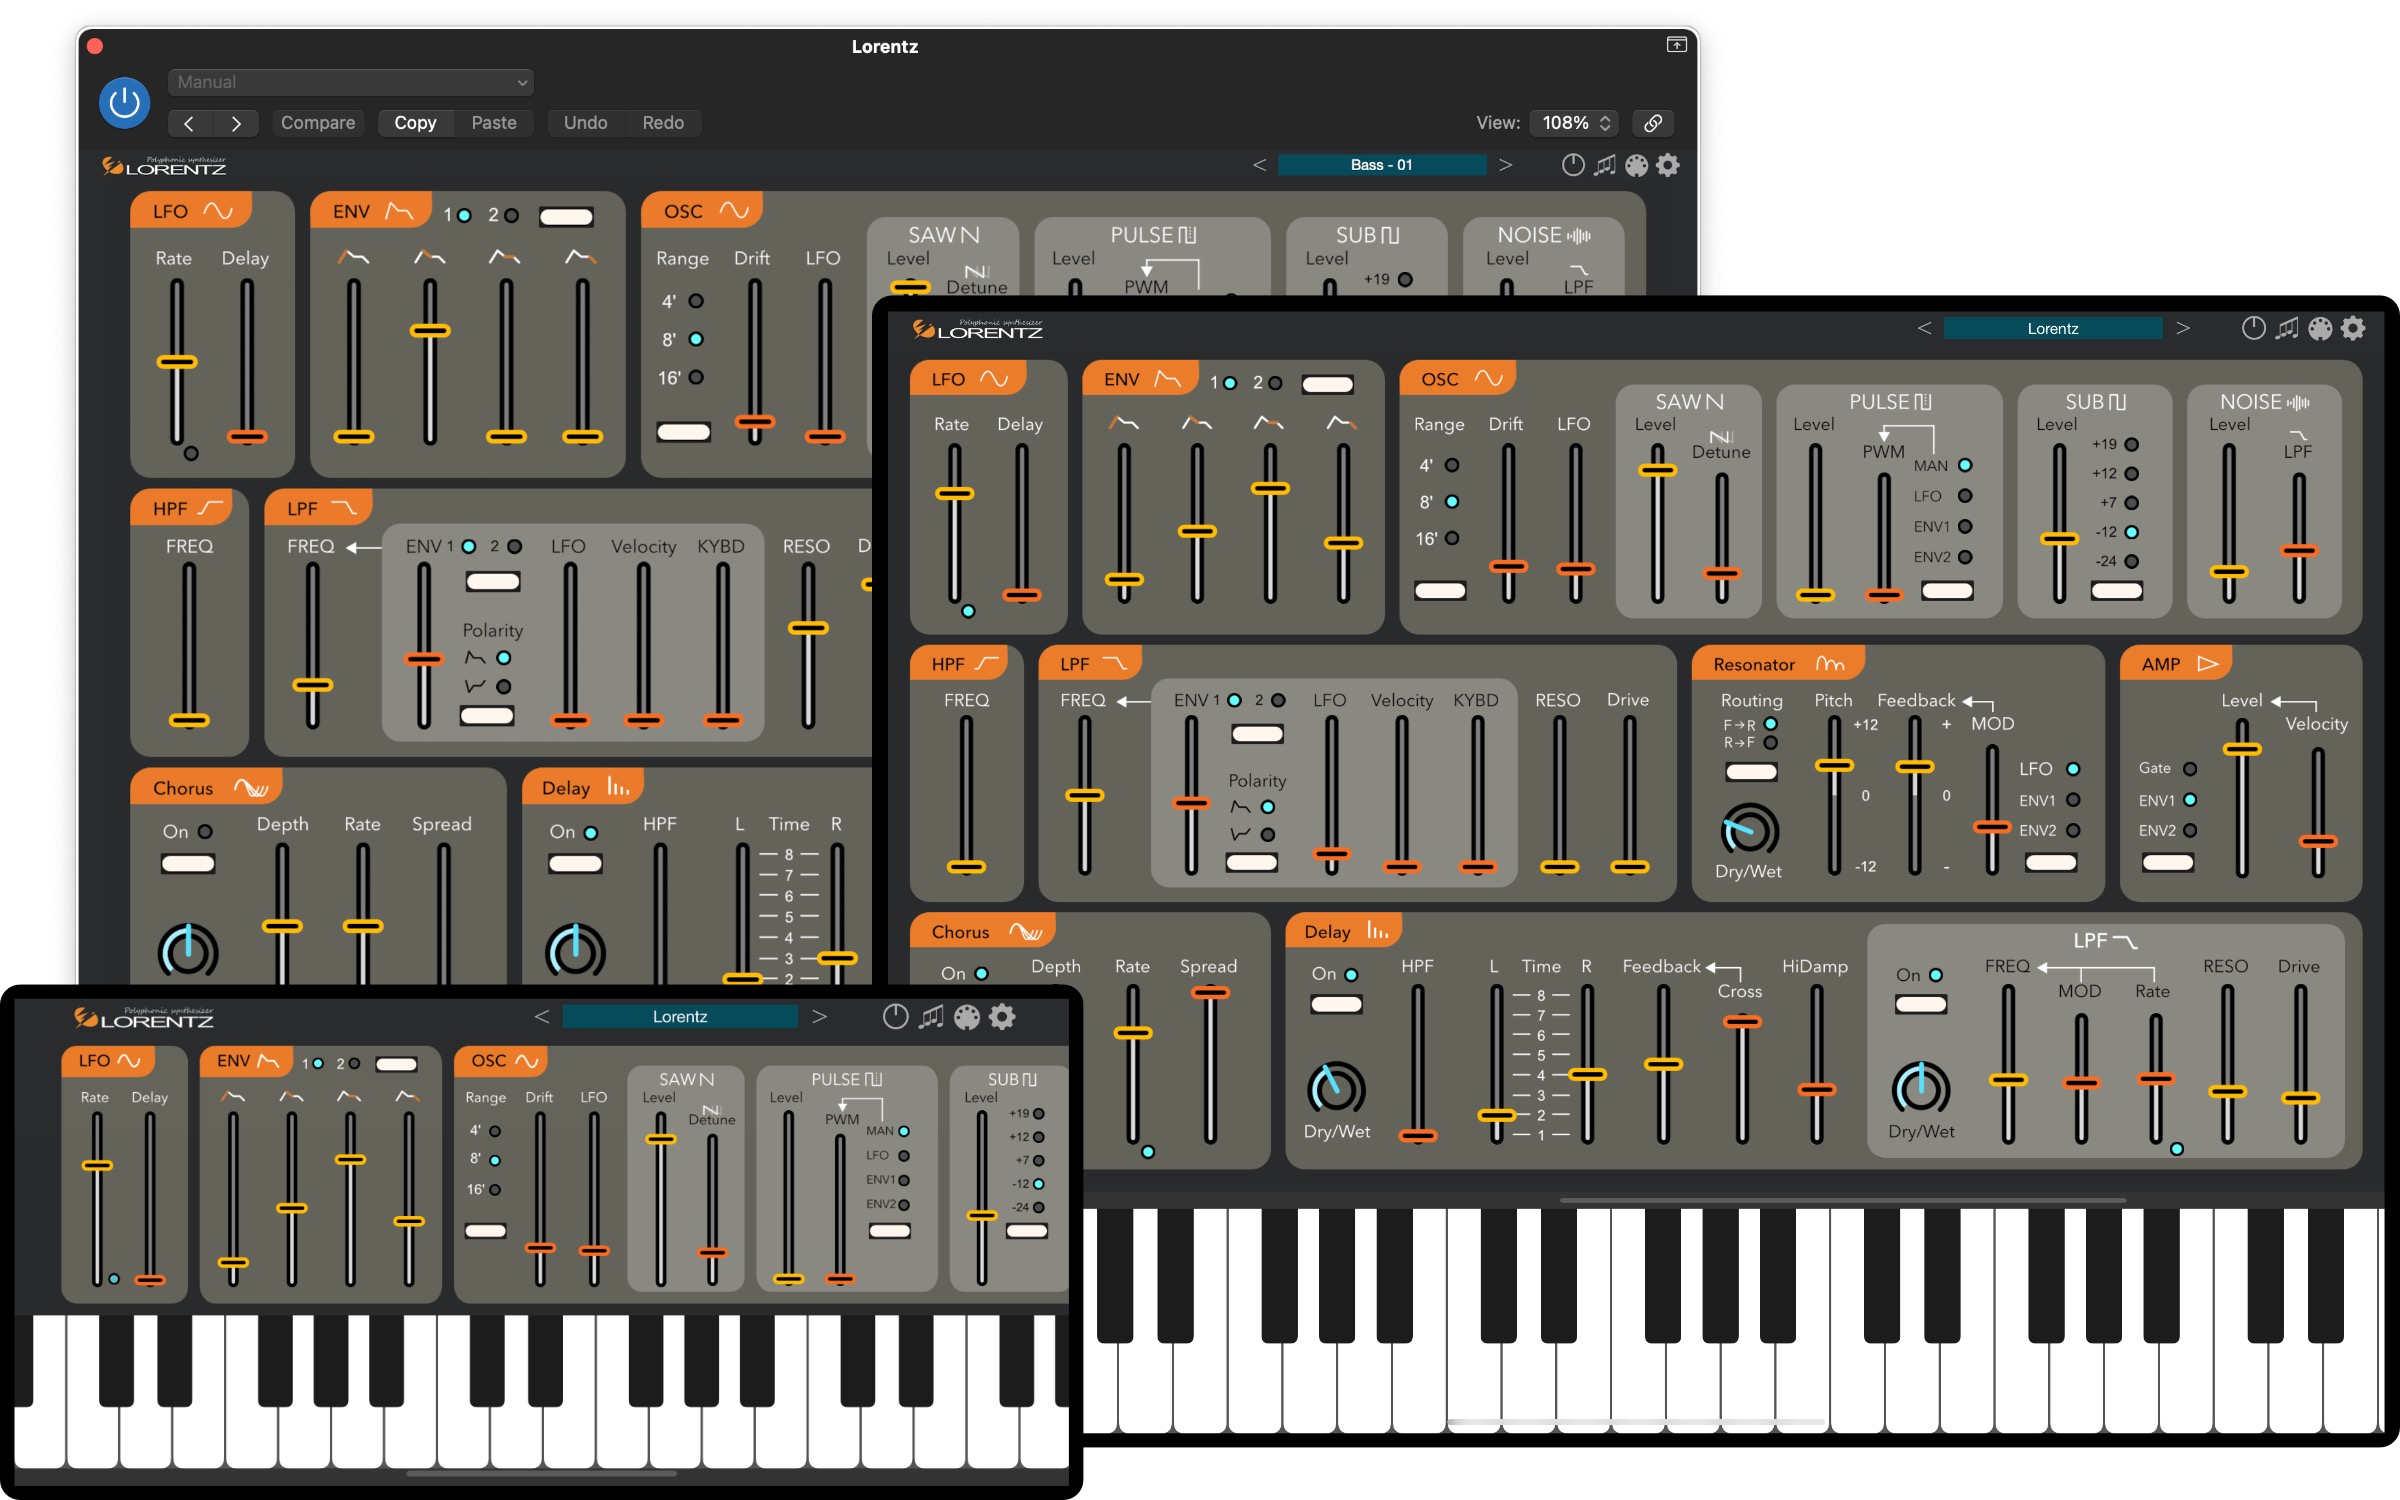Click Delay section header in Logic window
This screenshot has height=1500, width=2400.
[x=583, y=788]
